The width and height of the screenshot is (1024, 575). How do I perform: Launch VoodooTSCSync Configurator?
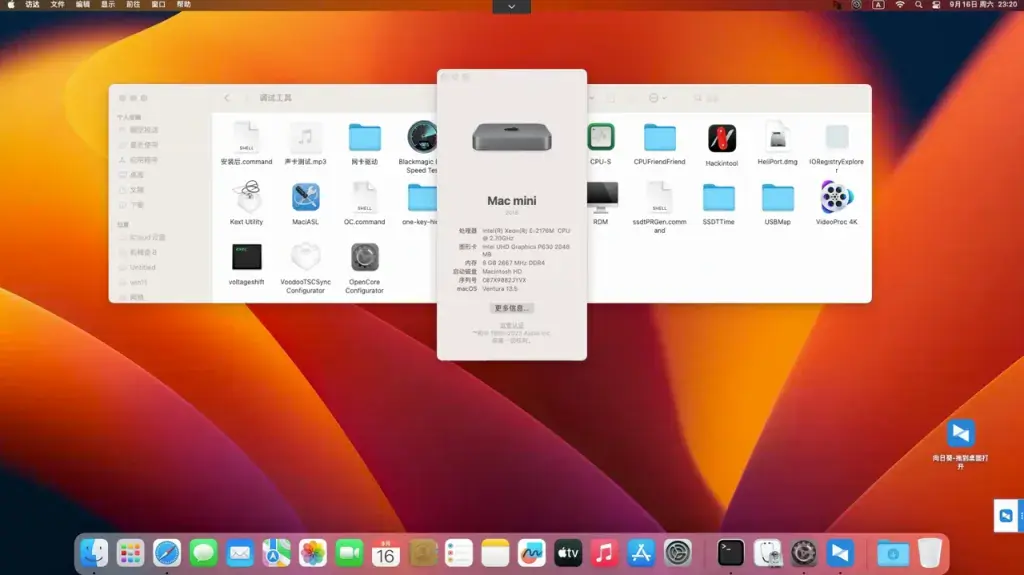(x=305, y=257)
